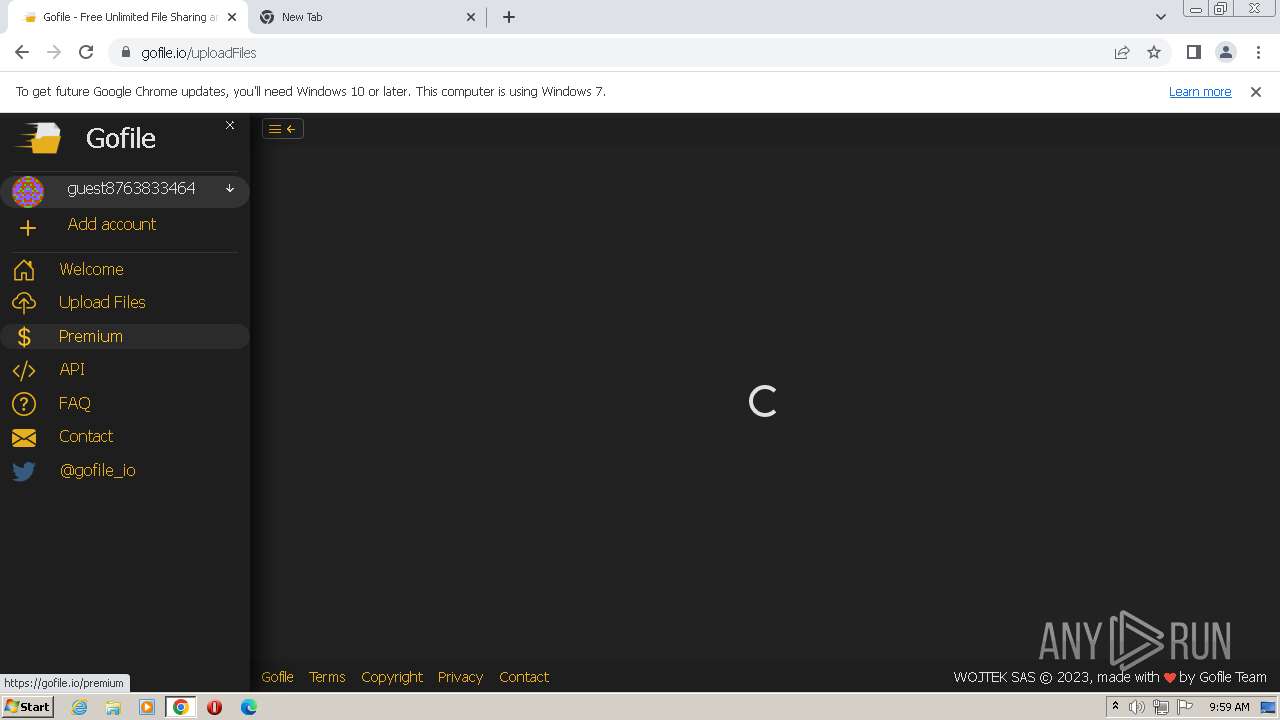Viewport: 1280px width, 720px height.
Task: Open Windows Explorer from taskbar
Action: tap(113, 707)
